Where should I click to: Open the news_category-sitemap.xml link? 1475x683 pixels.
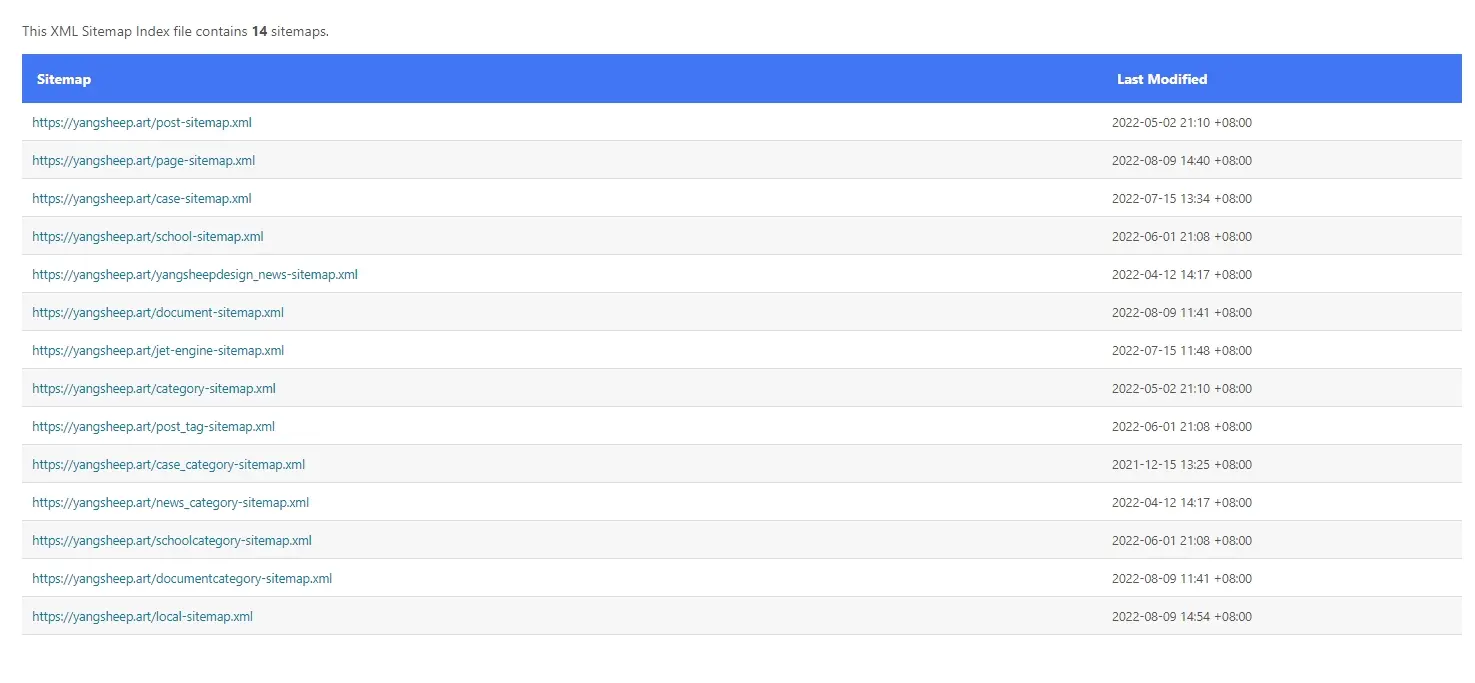pyautogui.click(x=171, y=502)
